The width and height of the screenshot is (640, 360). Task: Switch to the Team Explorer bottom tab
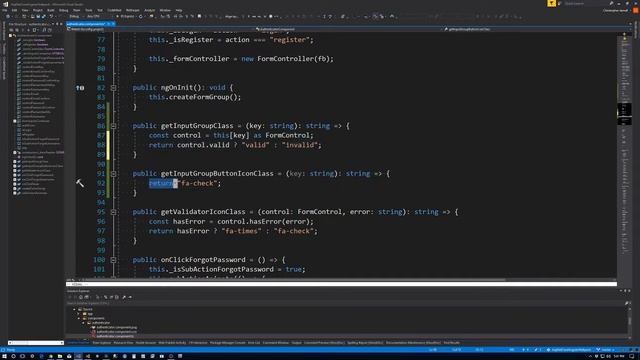pos(102,343)
